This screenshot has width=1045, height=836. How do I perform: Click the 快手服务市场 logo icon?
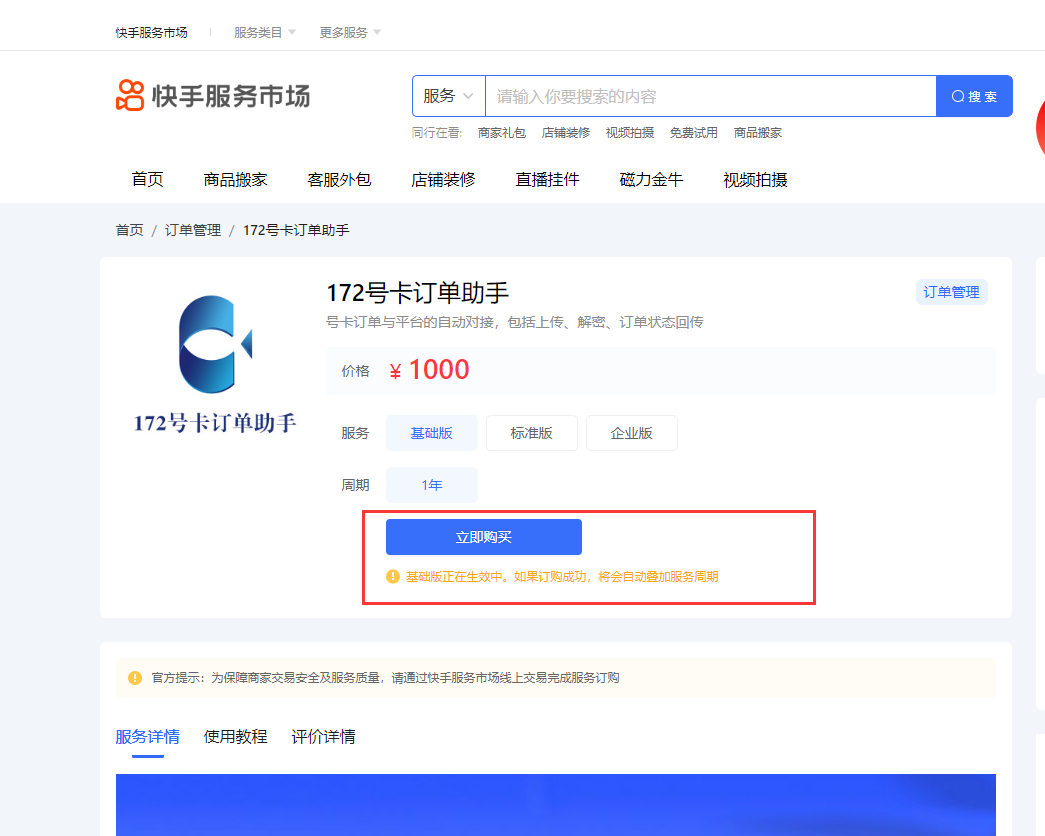click(x=128, y=94)
